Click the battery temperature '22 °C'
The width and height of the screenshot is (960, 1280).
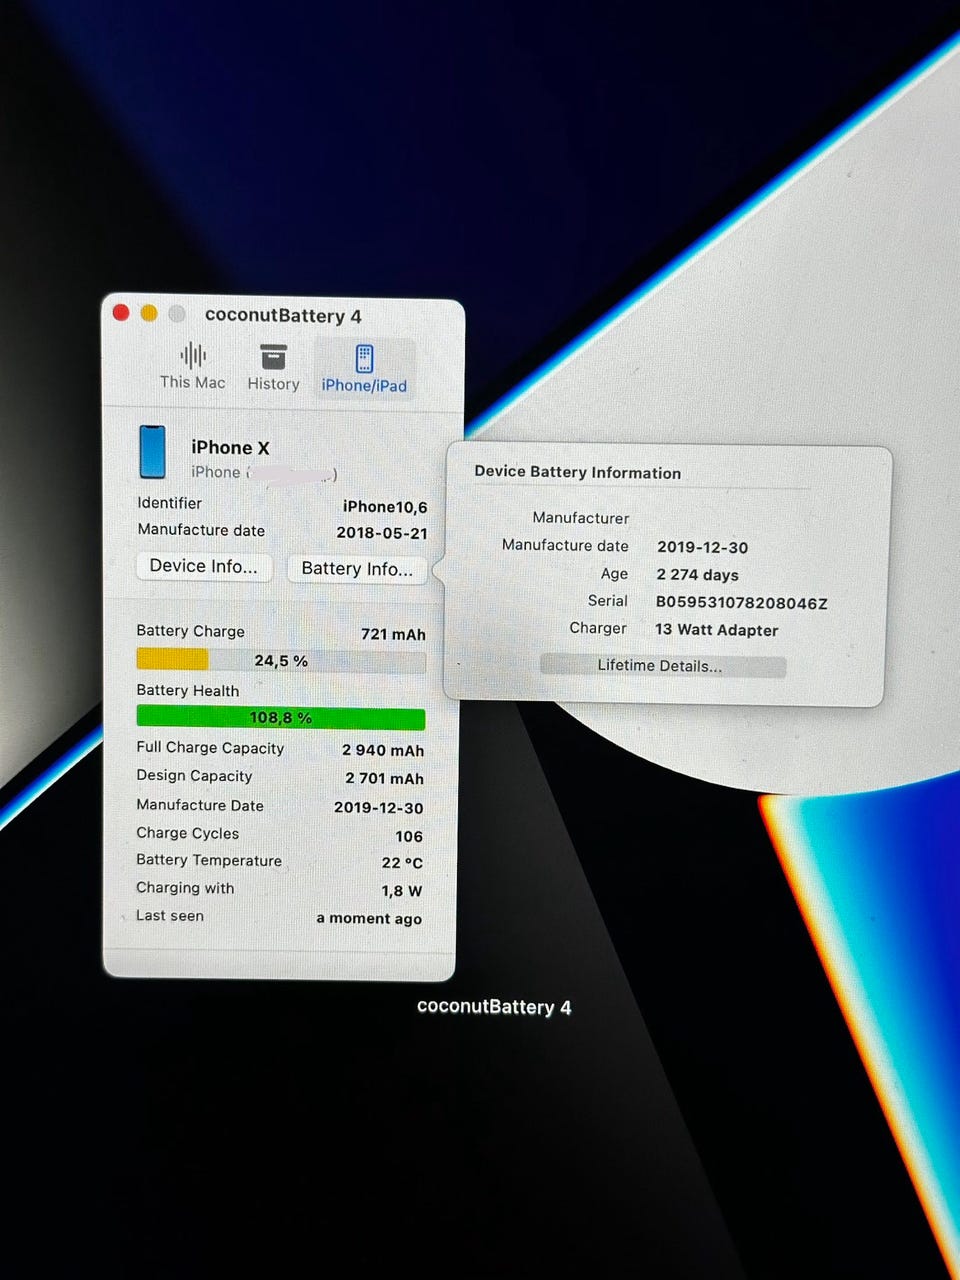pos(402,863)
